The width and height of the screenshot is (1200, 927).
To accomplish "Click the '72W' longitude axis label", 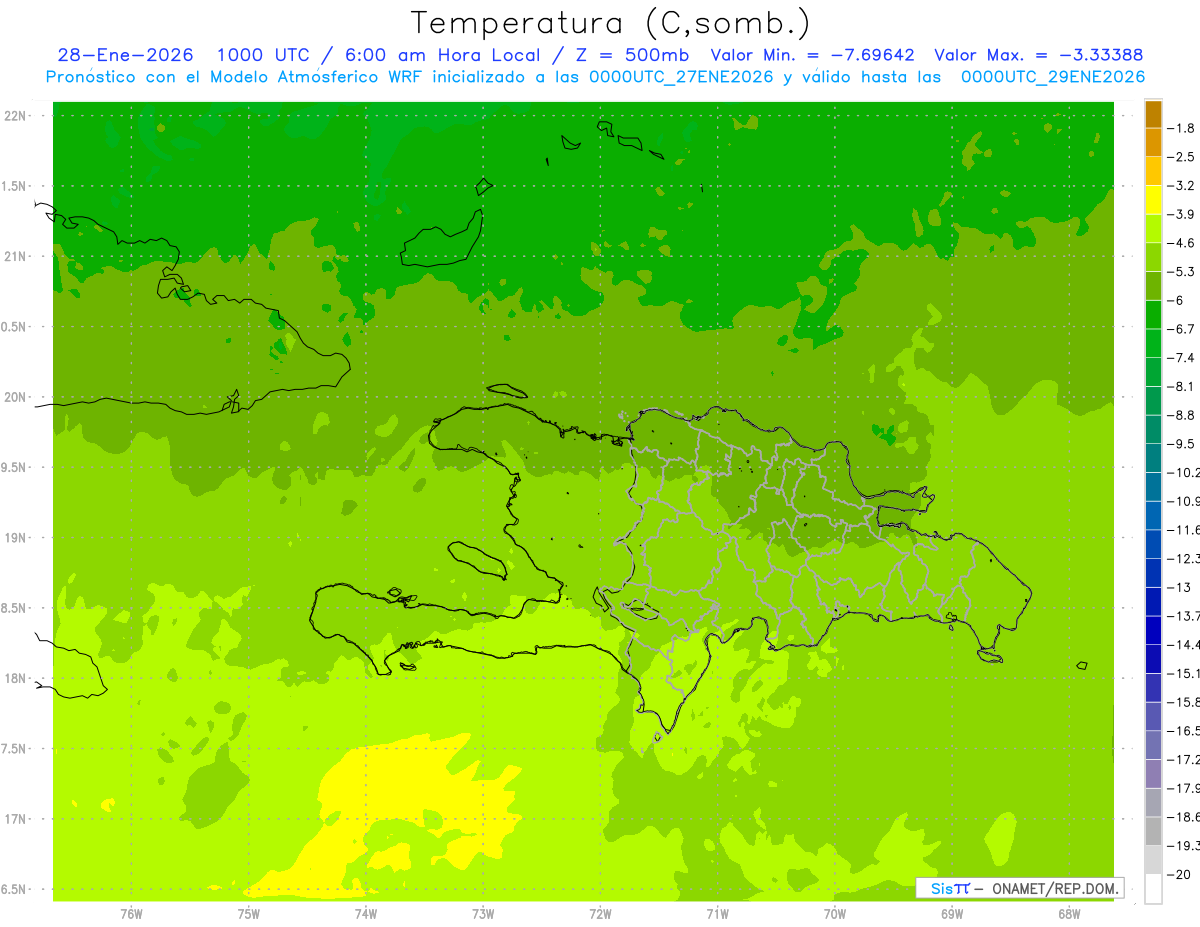I will (x=600, y=913).
